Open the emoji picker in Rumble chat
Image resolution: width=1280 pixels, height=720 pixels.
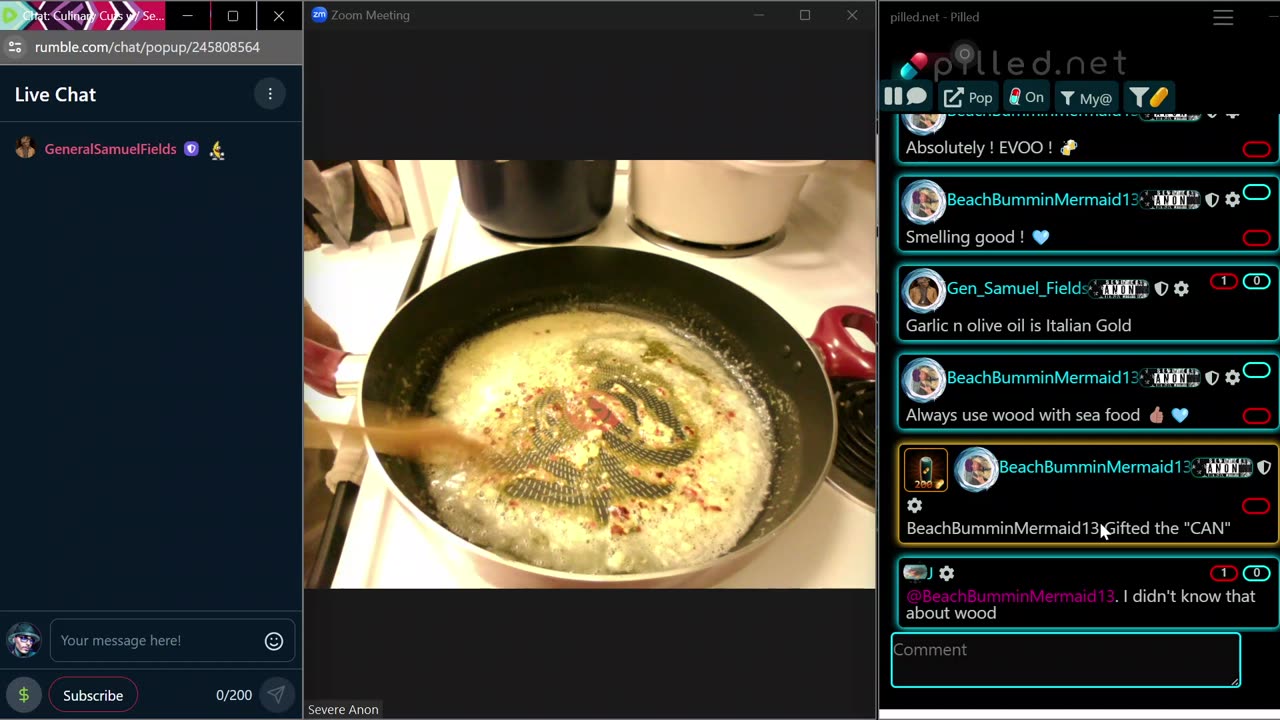tap(274, 641)
